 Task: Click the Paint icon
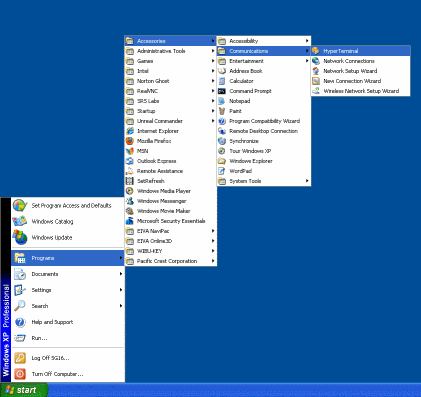(x=222, y=111)
